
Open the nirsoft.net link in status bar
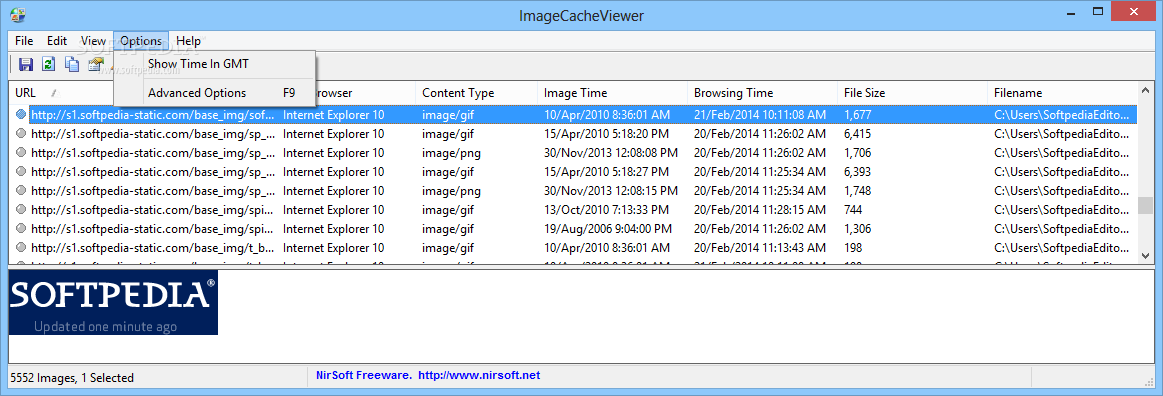pos(479,375)
